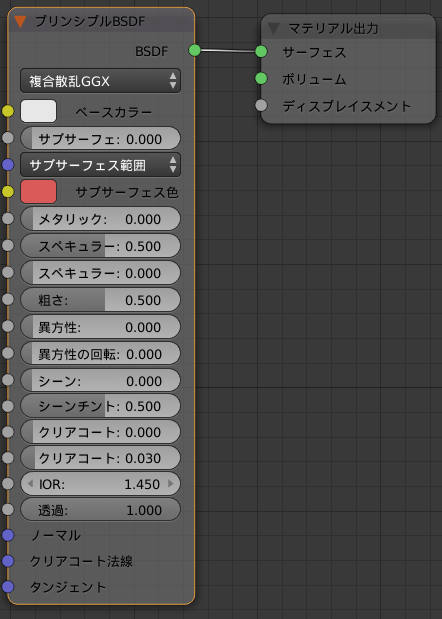Click the 異方性の回転 0.000 slider

[101, 353]
